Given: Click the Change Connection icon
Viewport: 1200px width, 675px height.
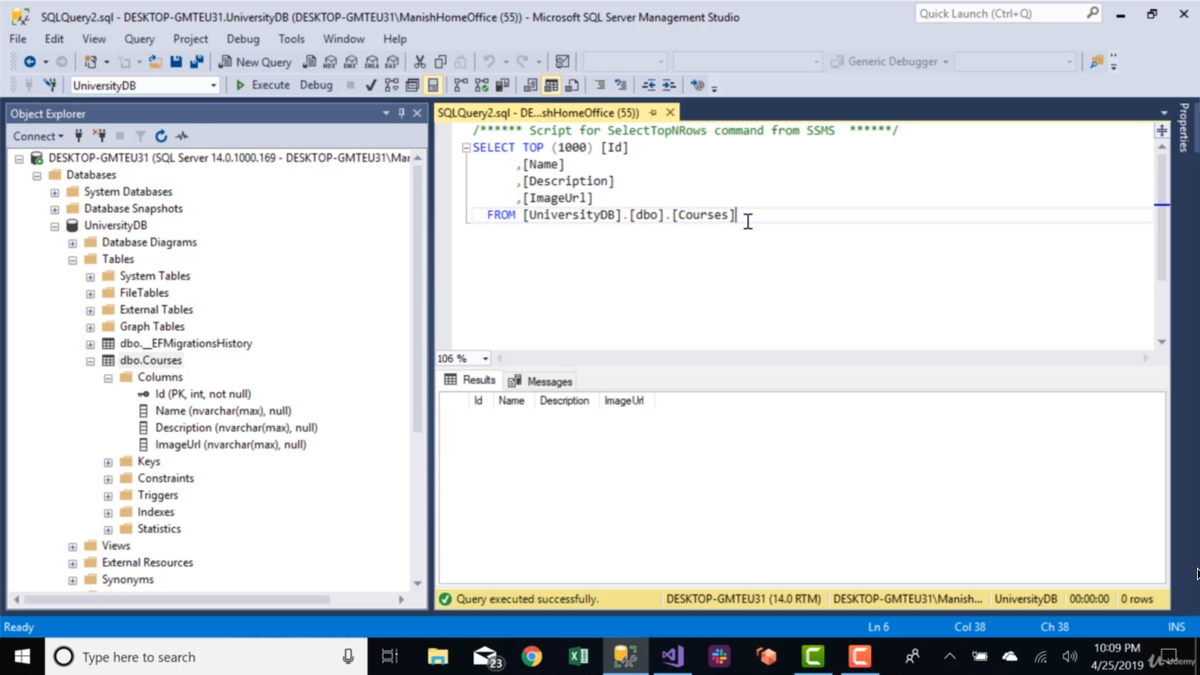Looking at the screenshot, I should (49, 86).
